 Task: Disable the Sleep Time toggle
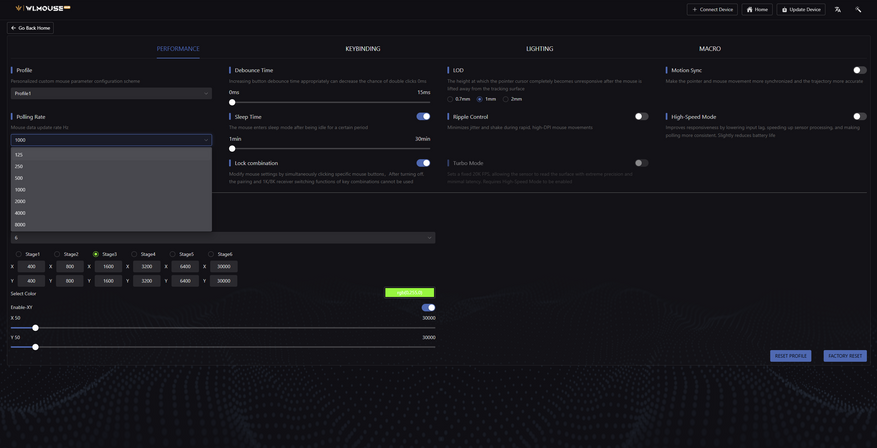(x=423, y=116)
